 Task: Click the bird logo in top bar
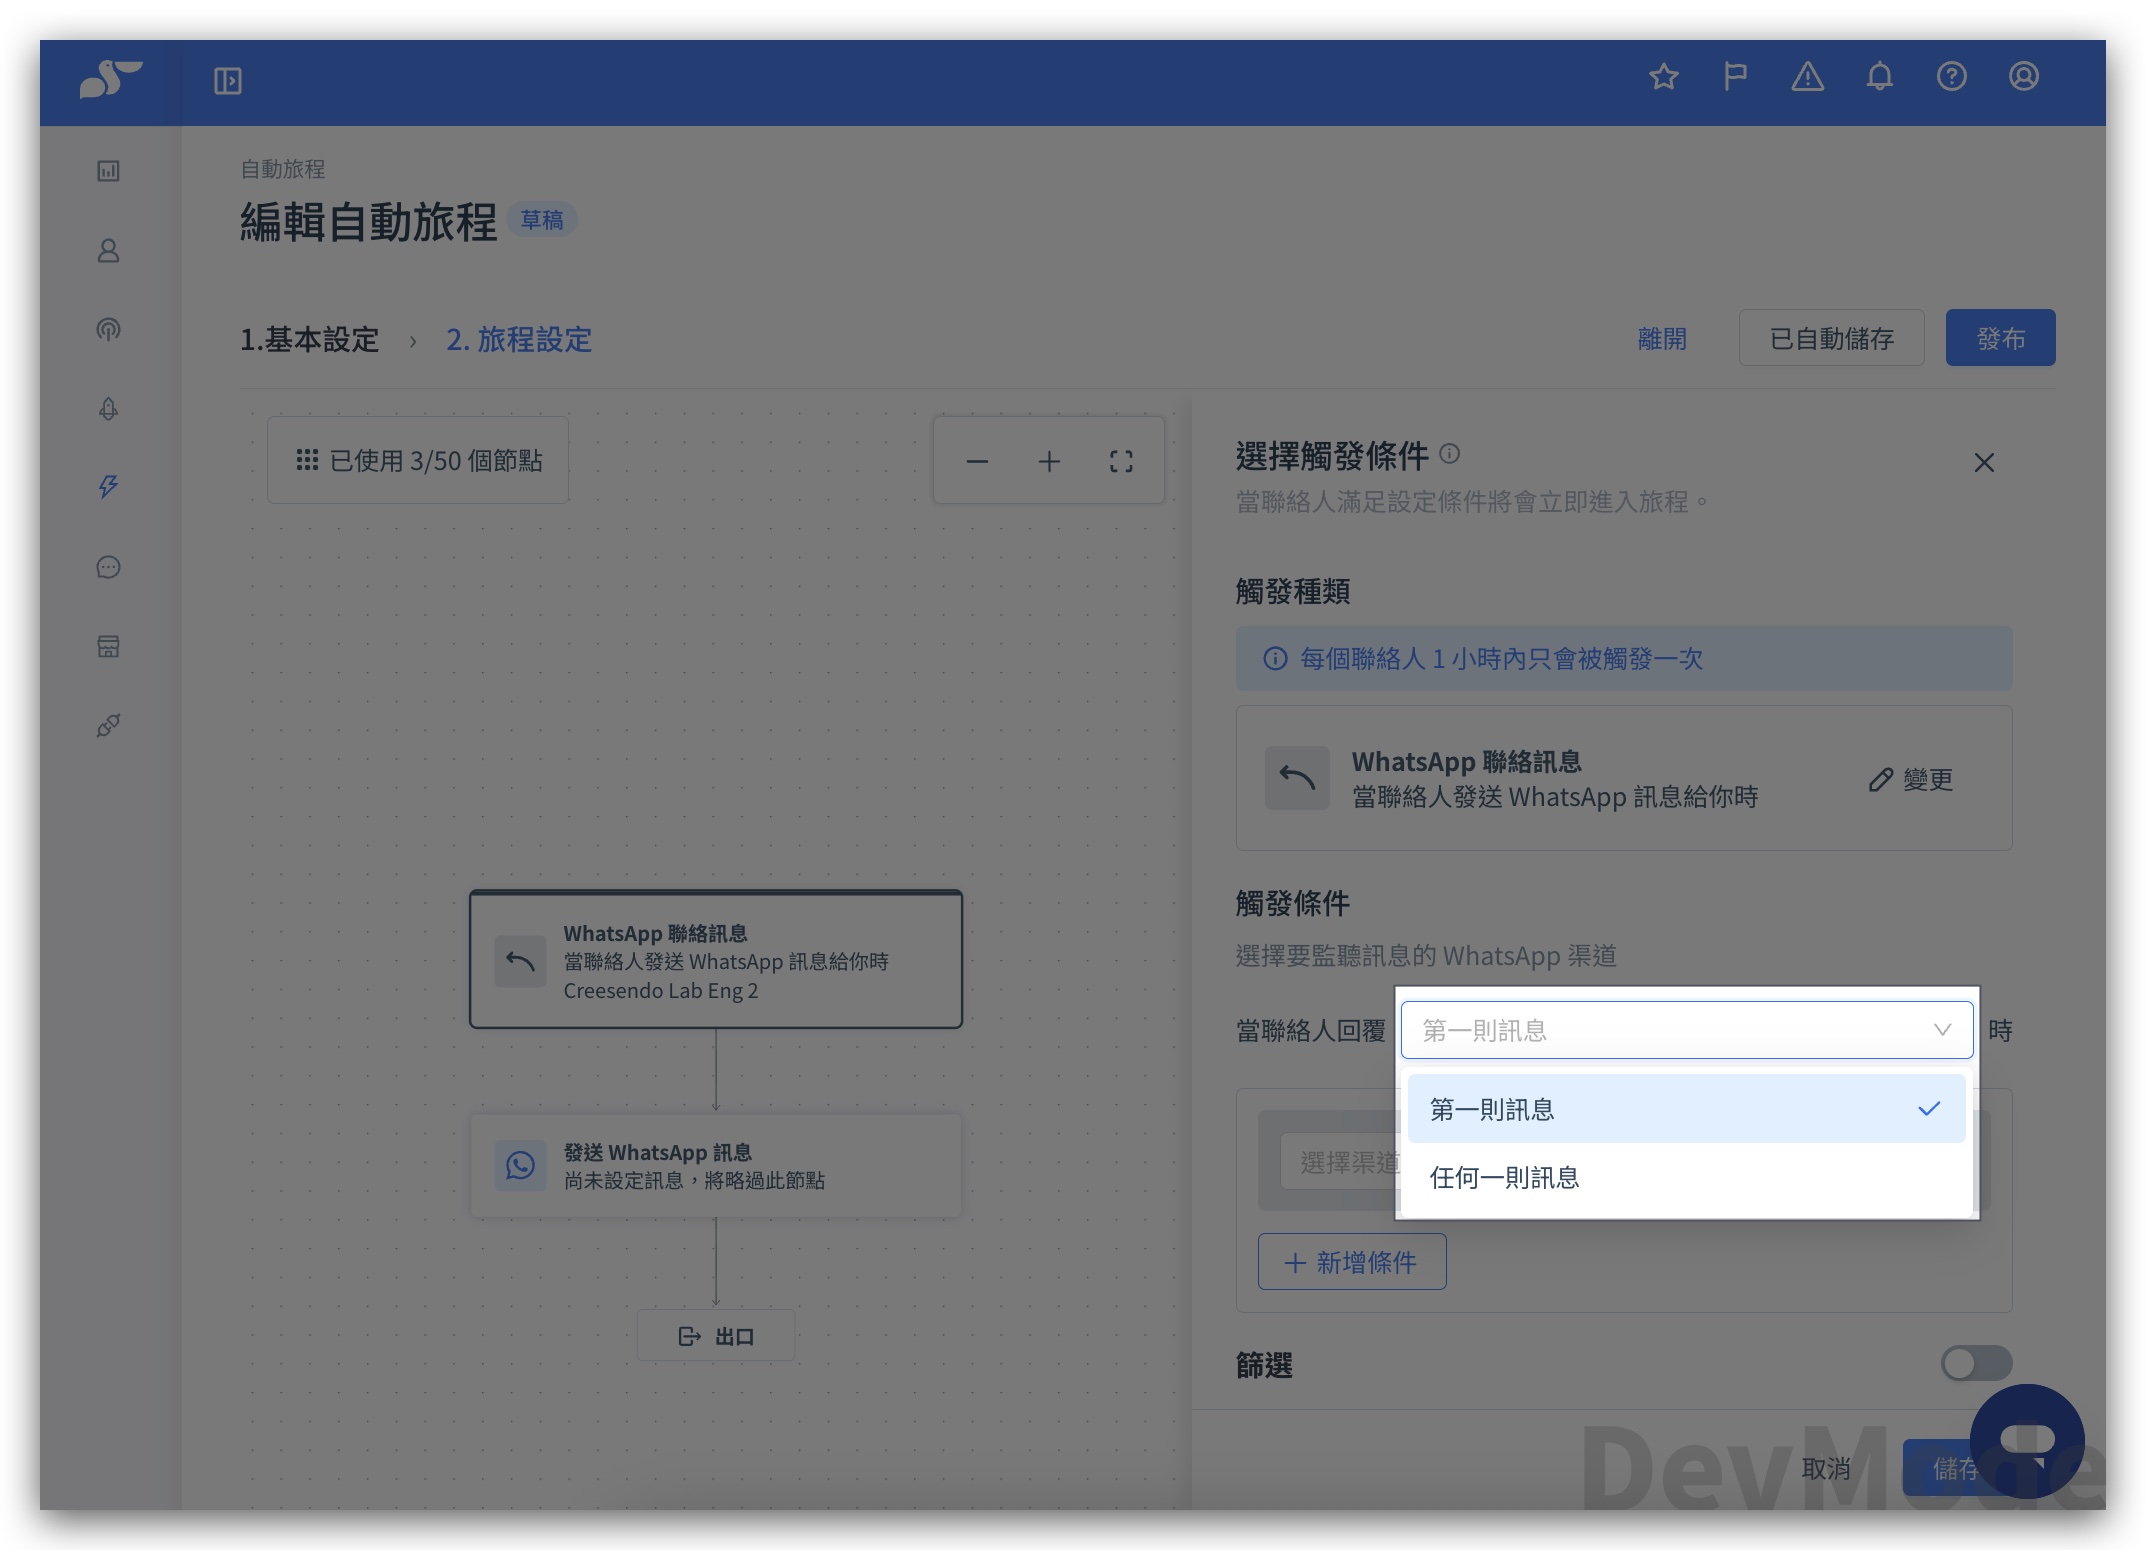click(x=110, y=79)
